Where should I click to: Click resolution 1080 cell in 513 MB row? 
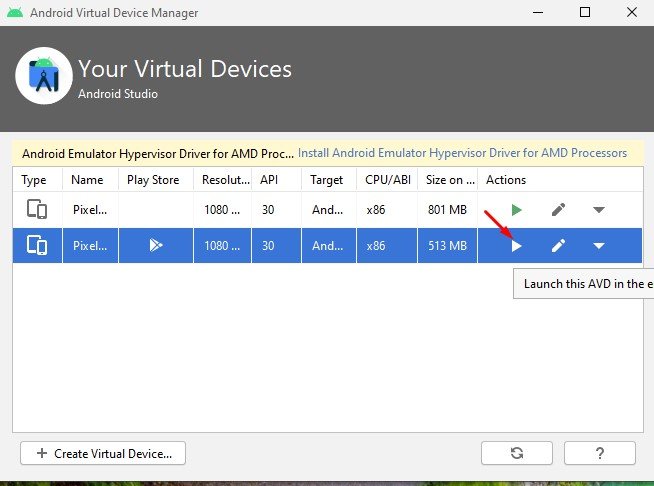pyautogui.click(x=222, y=246)
